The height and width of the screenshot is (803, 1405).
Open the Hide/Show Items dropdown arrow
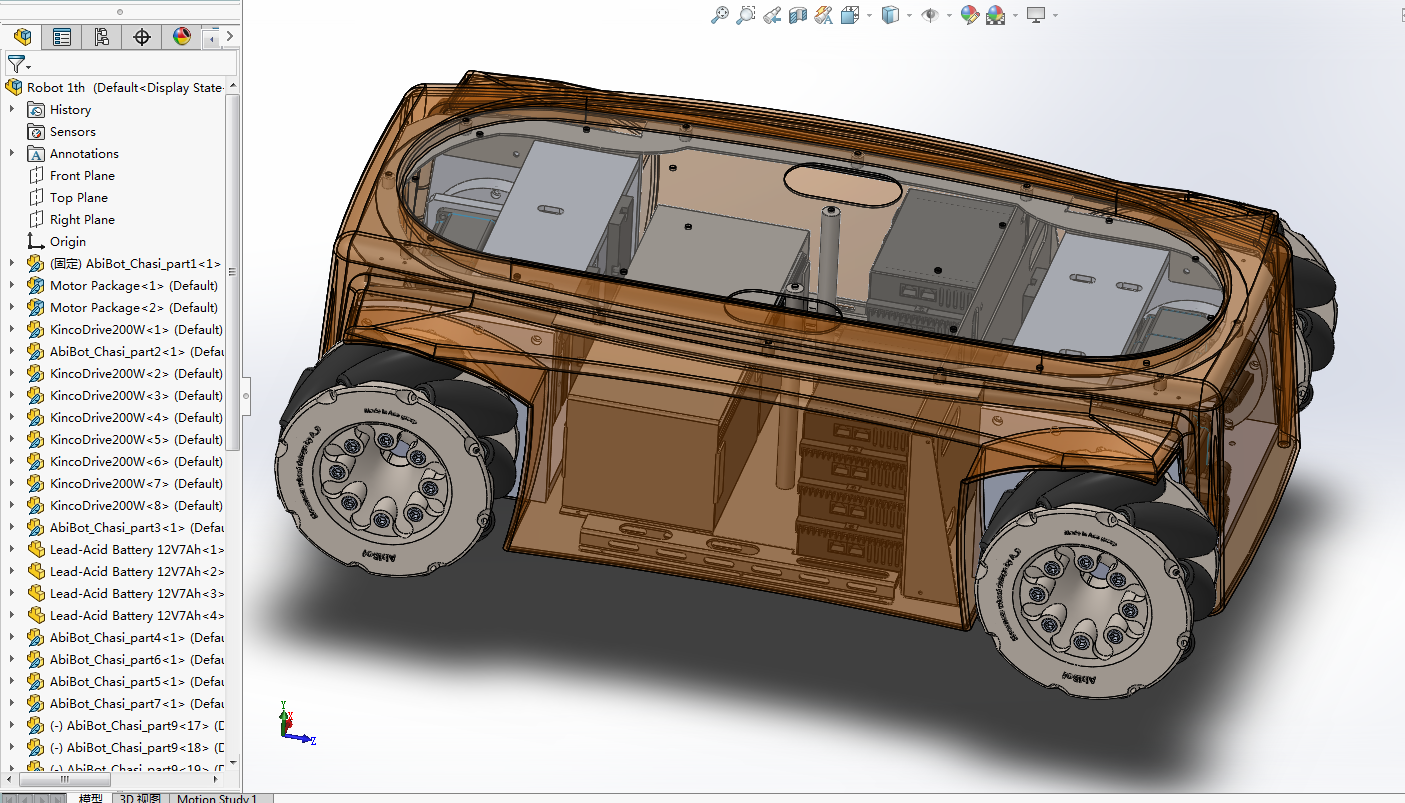coord(949,15)
